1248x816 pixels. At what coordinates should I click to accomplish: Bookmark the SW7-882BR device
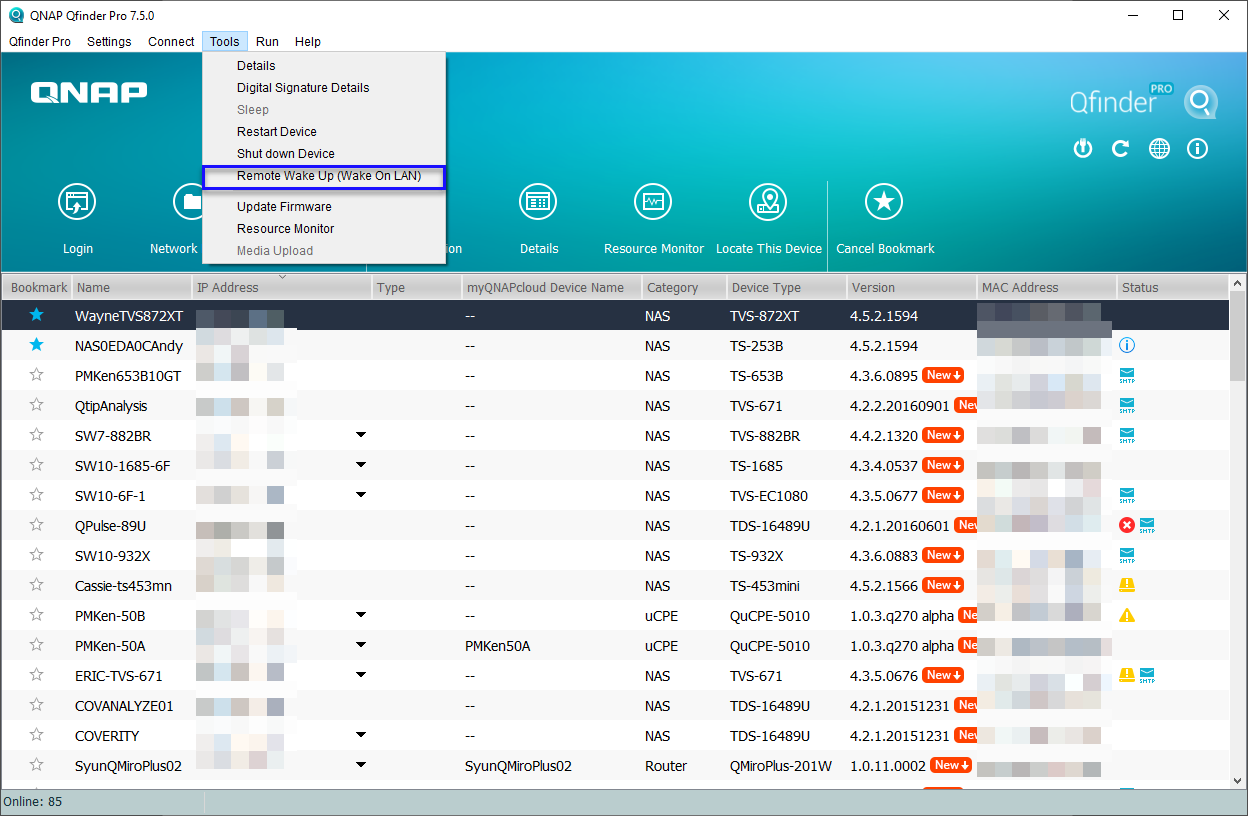pyautogui.click(x=37, y=435)
